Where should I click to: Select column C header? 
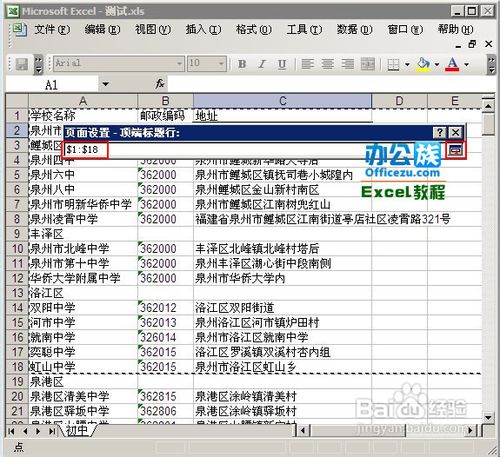tap(282, 101)
